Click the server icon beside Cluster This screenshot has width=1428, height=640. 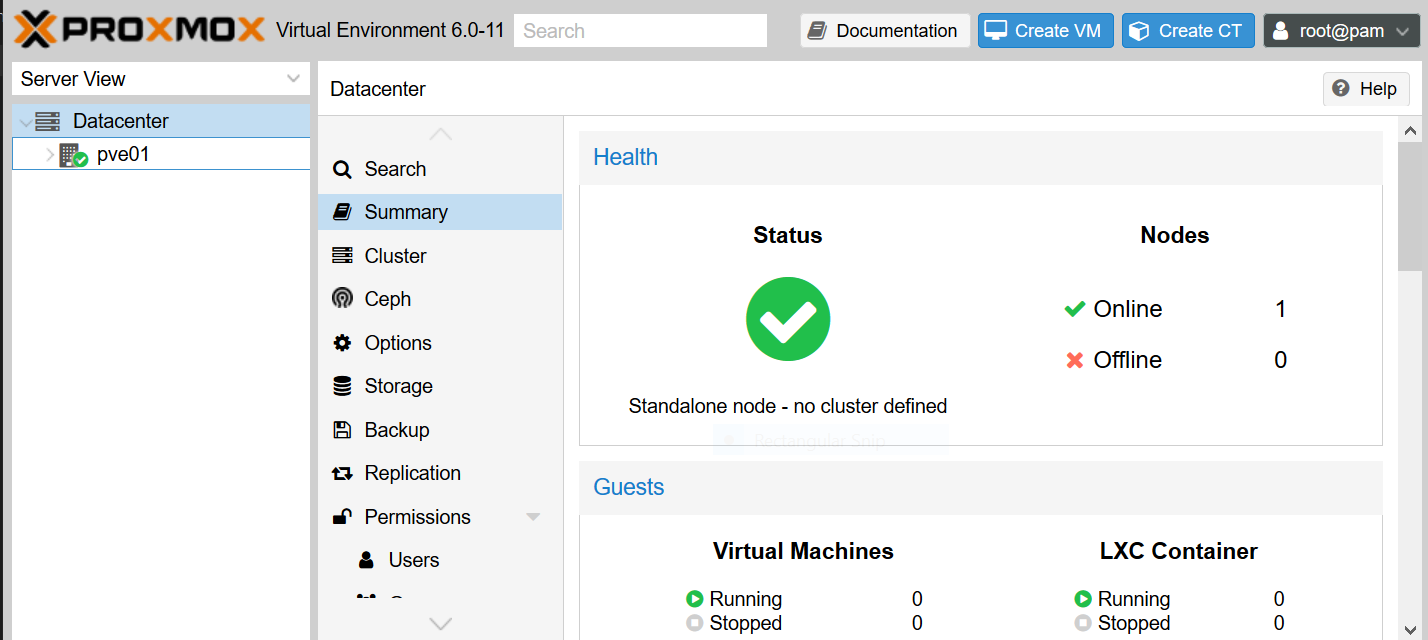point(342,256)
